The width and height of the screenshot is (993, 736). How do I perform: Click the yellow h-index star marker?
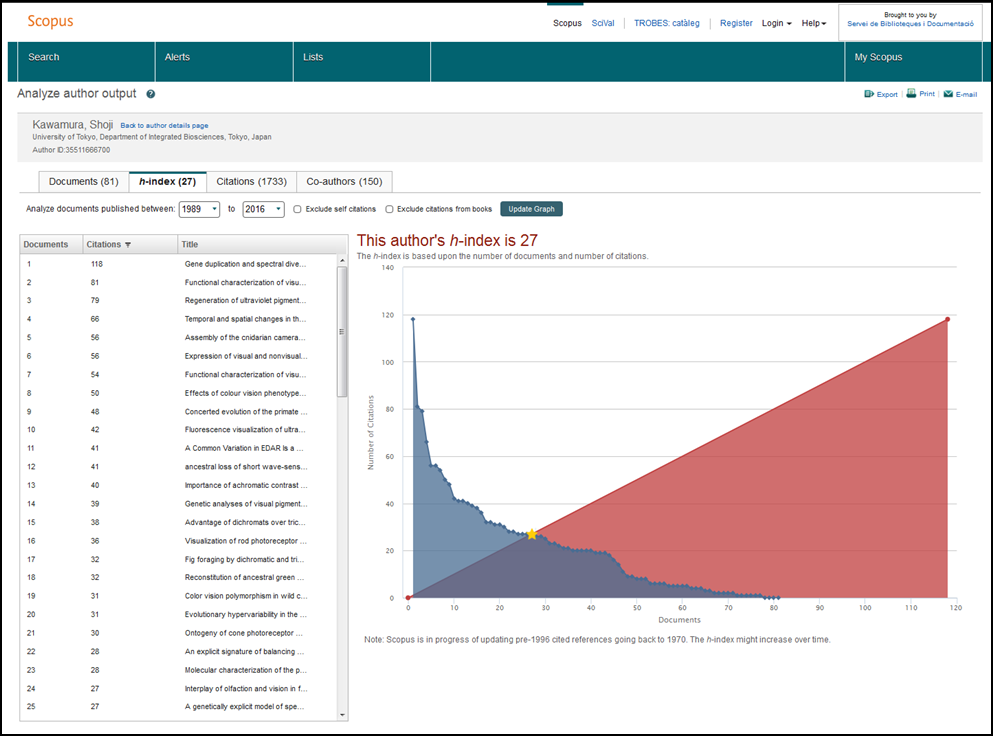pos(532,534)
